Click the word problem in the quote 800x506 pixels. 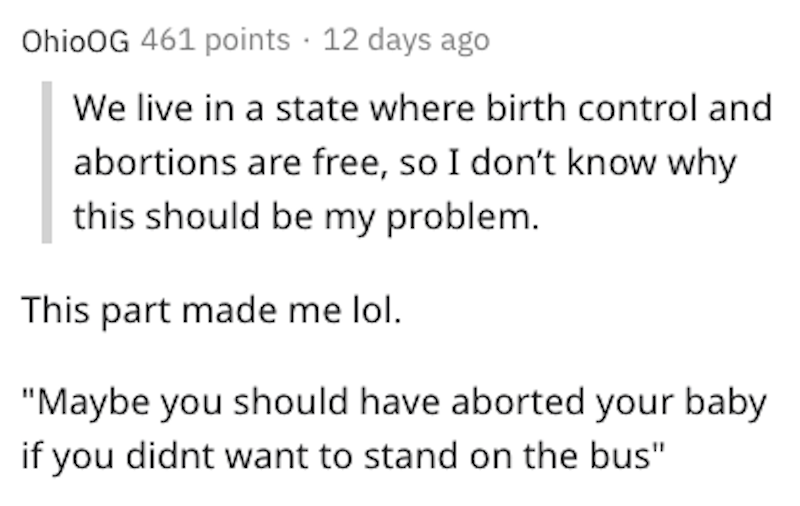(x=462, y=218)
